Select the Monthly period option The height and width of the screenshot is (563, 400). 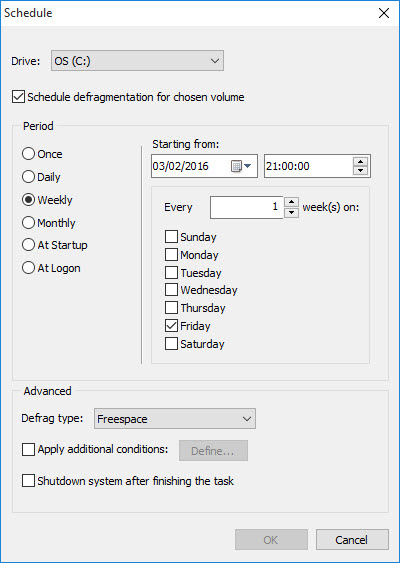point(28,223)
